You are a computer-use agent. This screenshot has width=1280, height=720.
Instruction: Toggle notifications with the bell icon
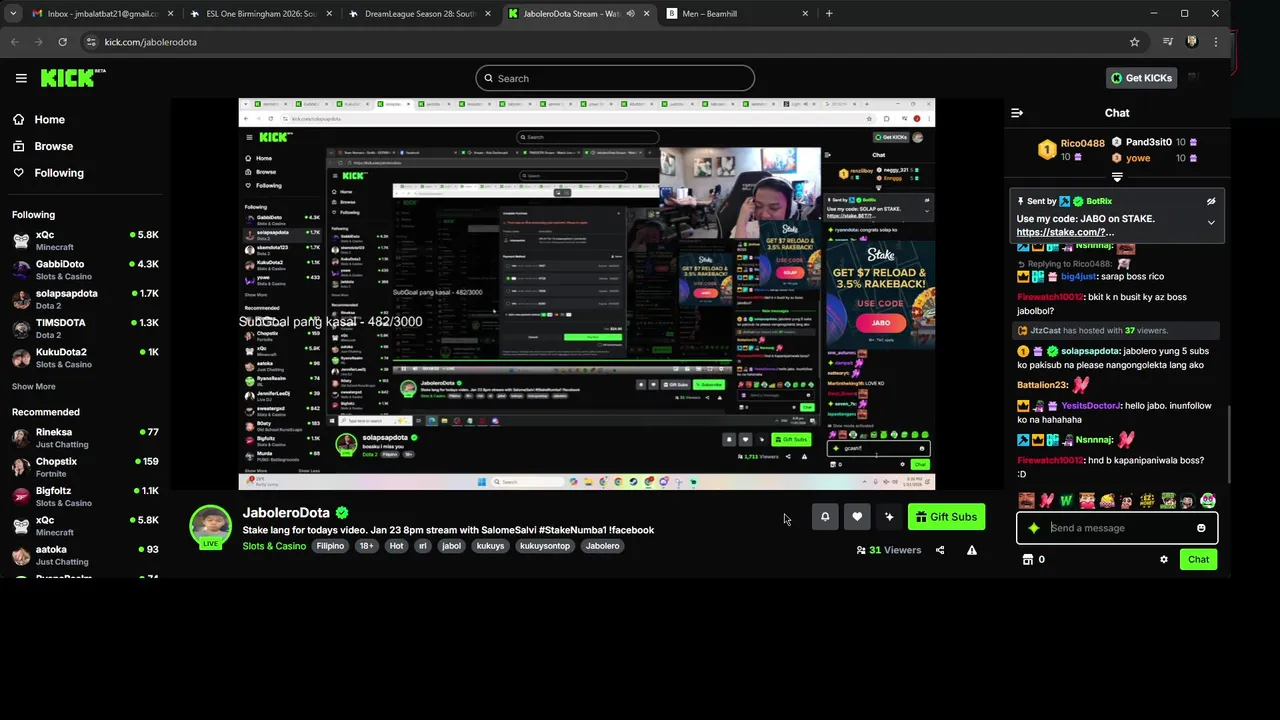coord(825,517)
